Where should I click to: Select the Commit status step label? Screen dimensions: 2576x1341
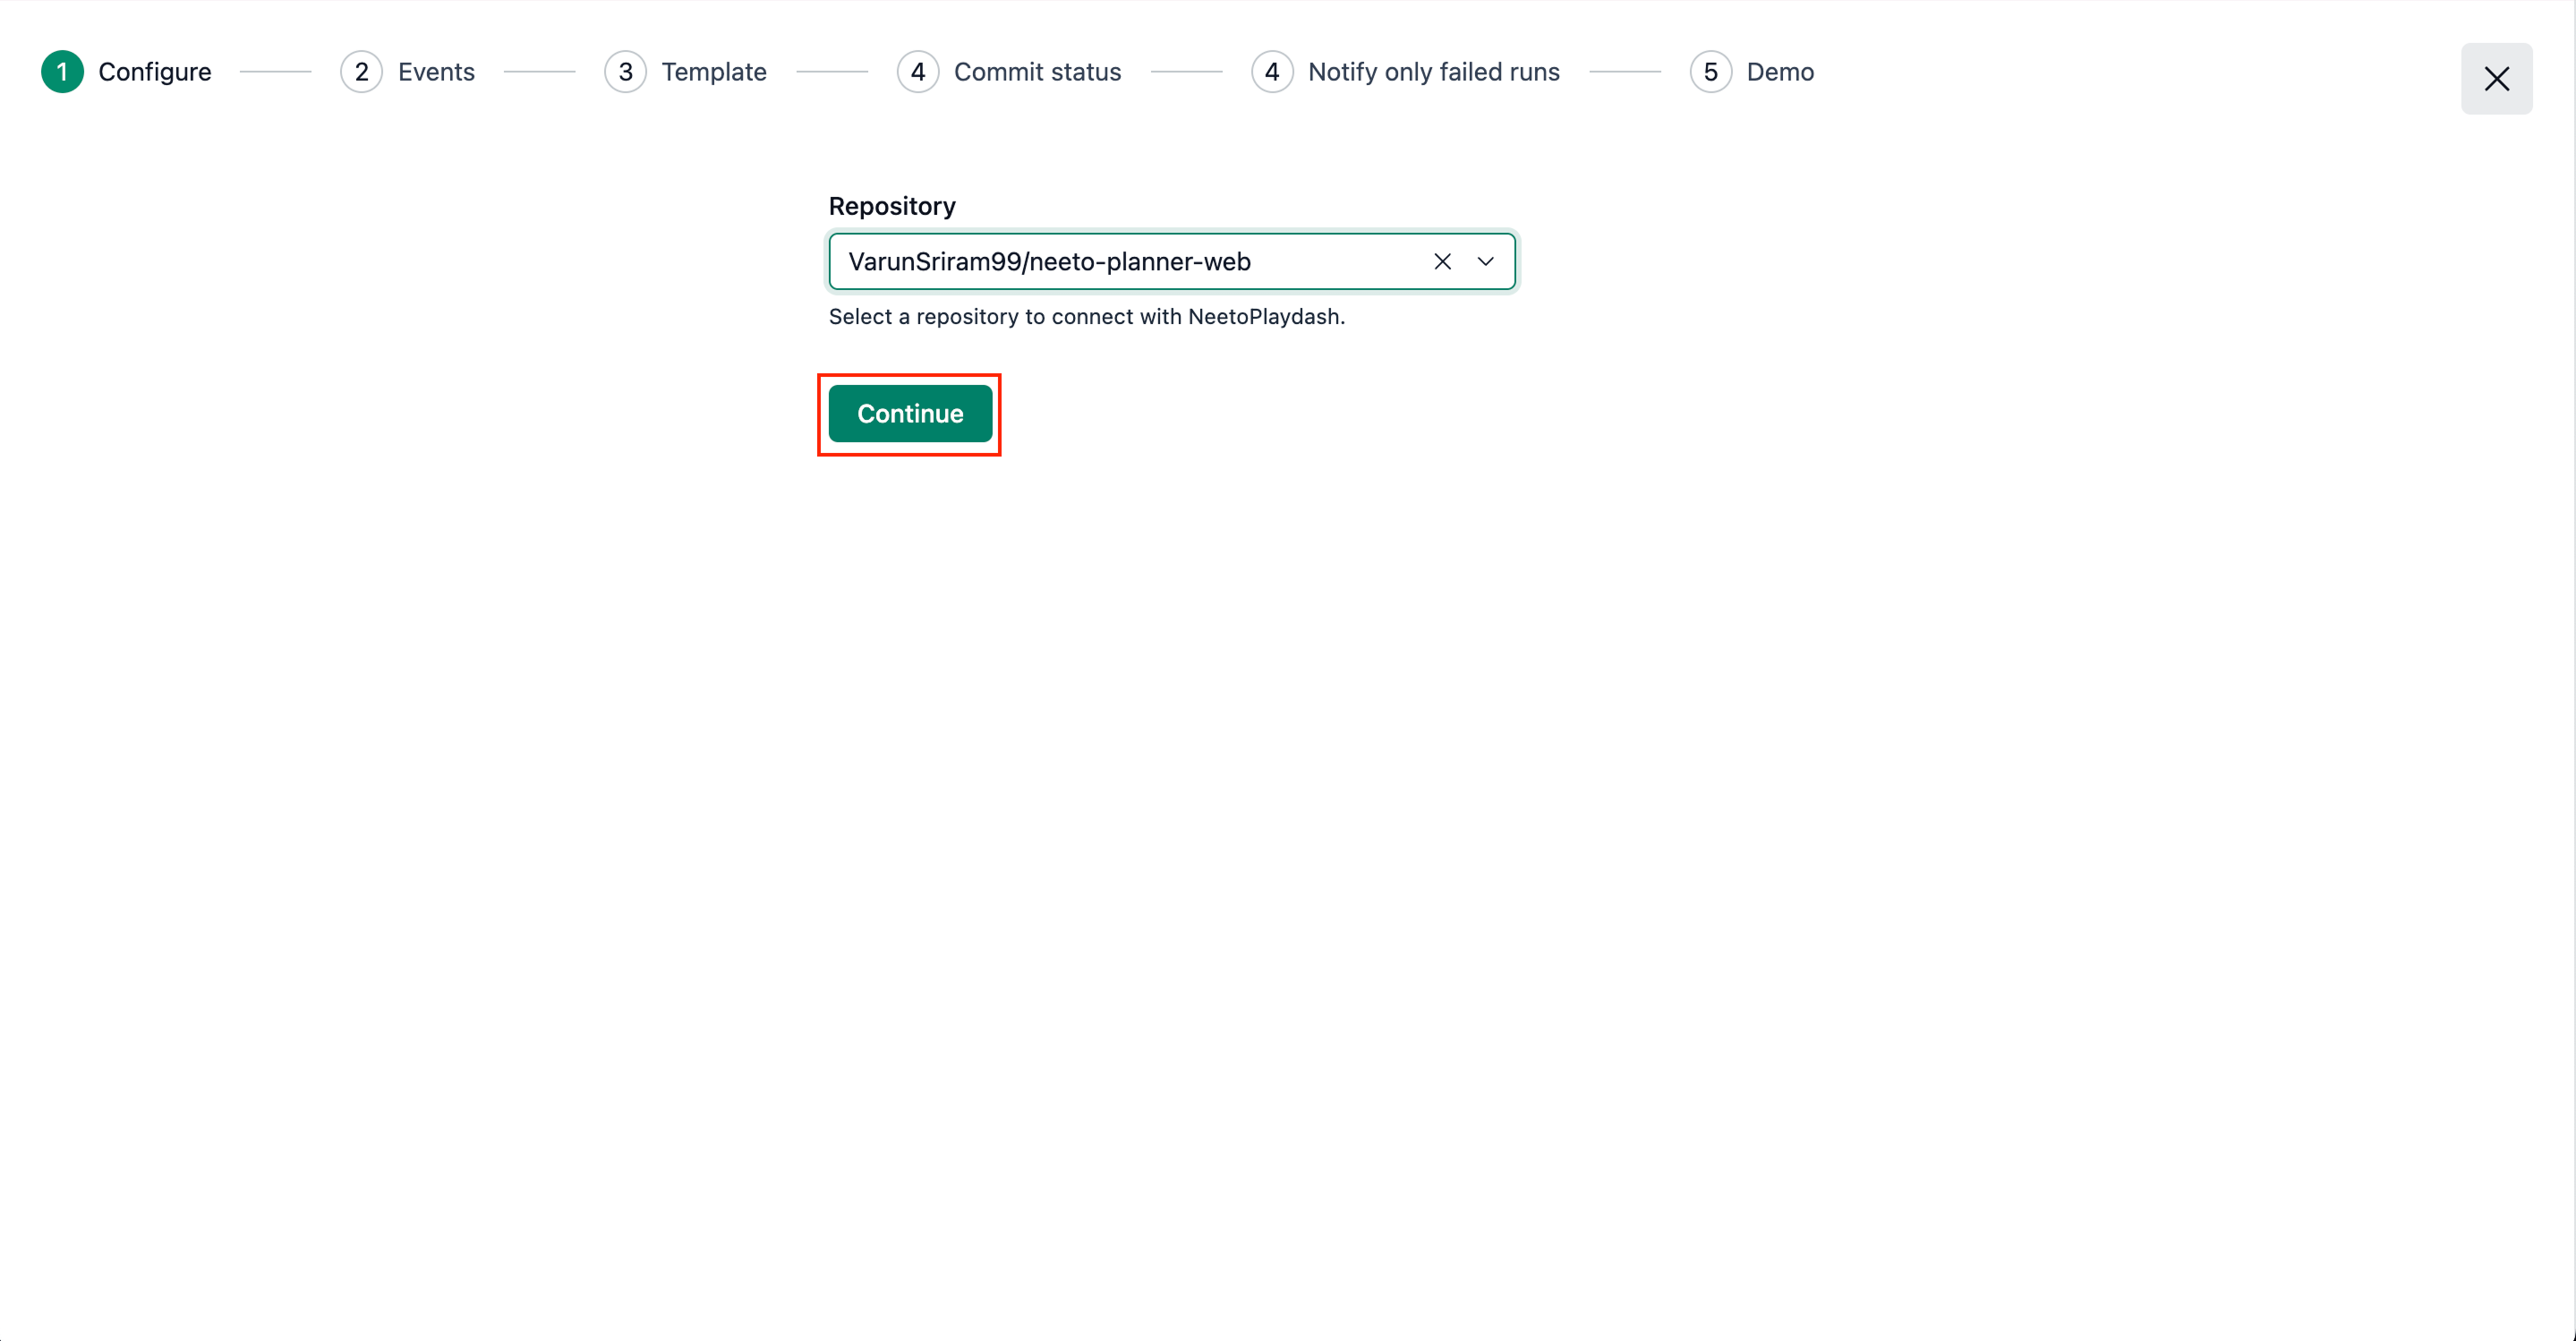(x=1037, y=72)
